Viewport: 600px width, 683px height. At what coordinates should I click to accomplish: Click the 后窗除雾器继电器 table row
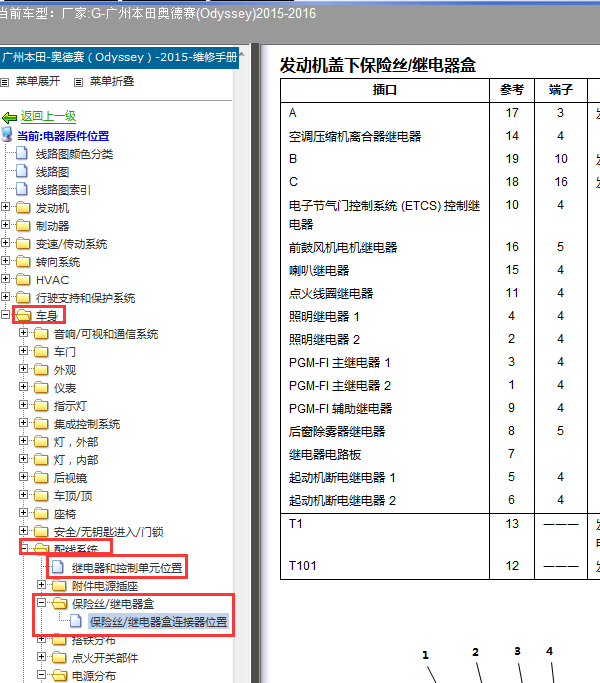(440, 432)
